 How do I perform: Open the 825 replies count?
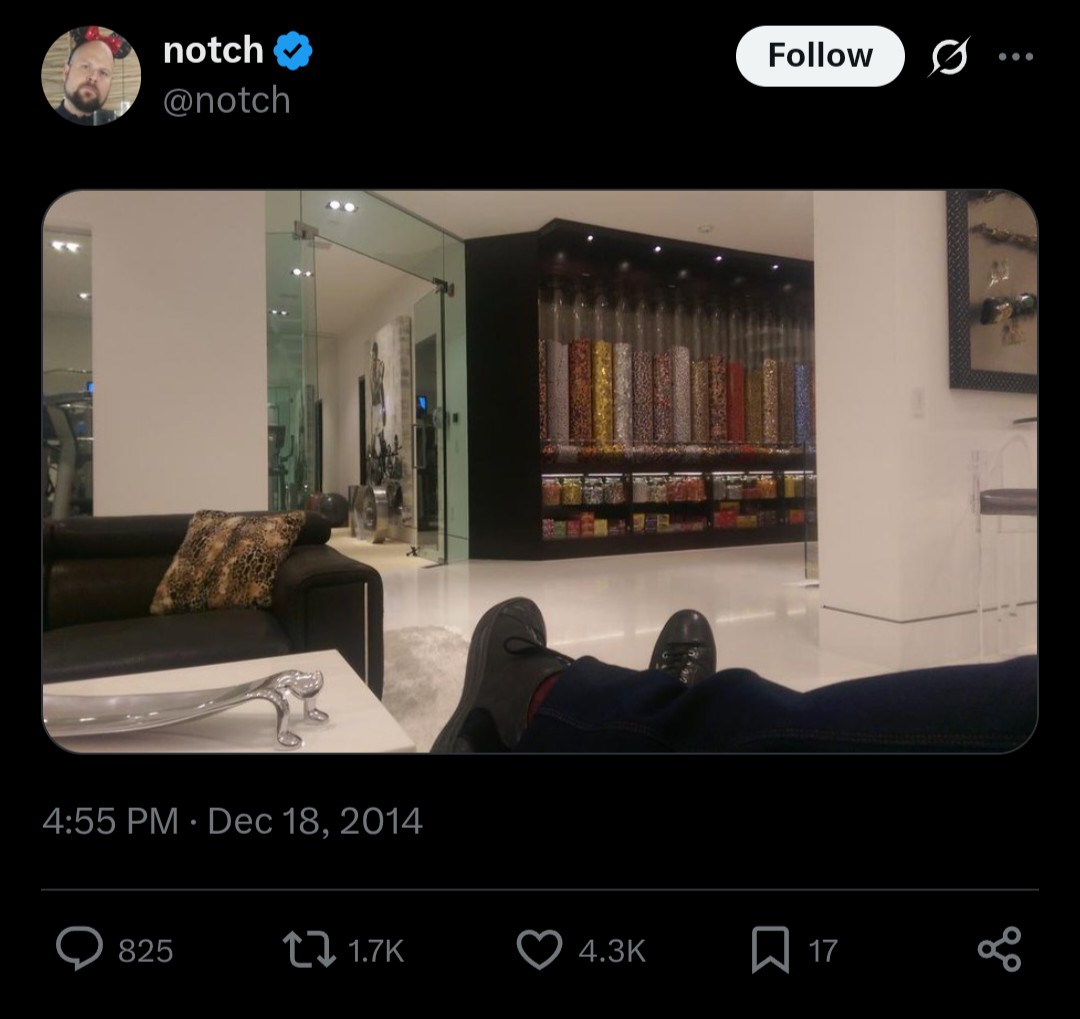[145, 951]
